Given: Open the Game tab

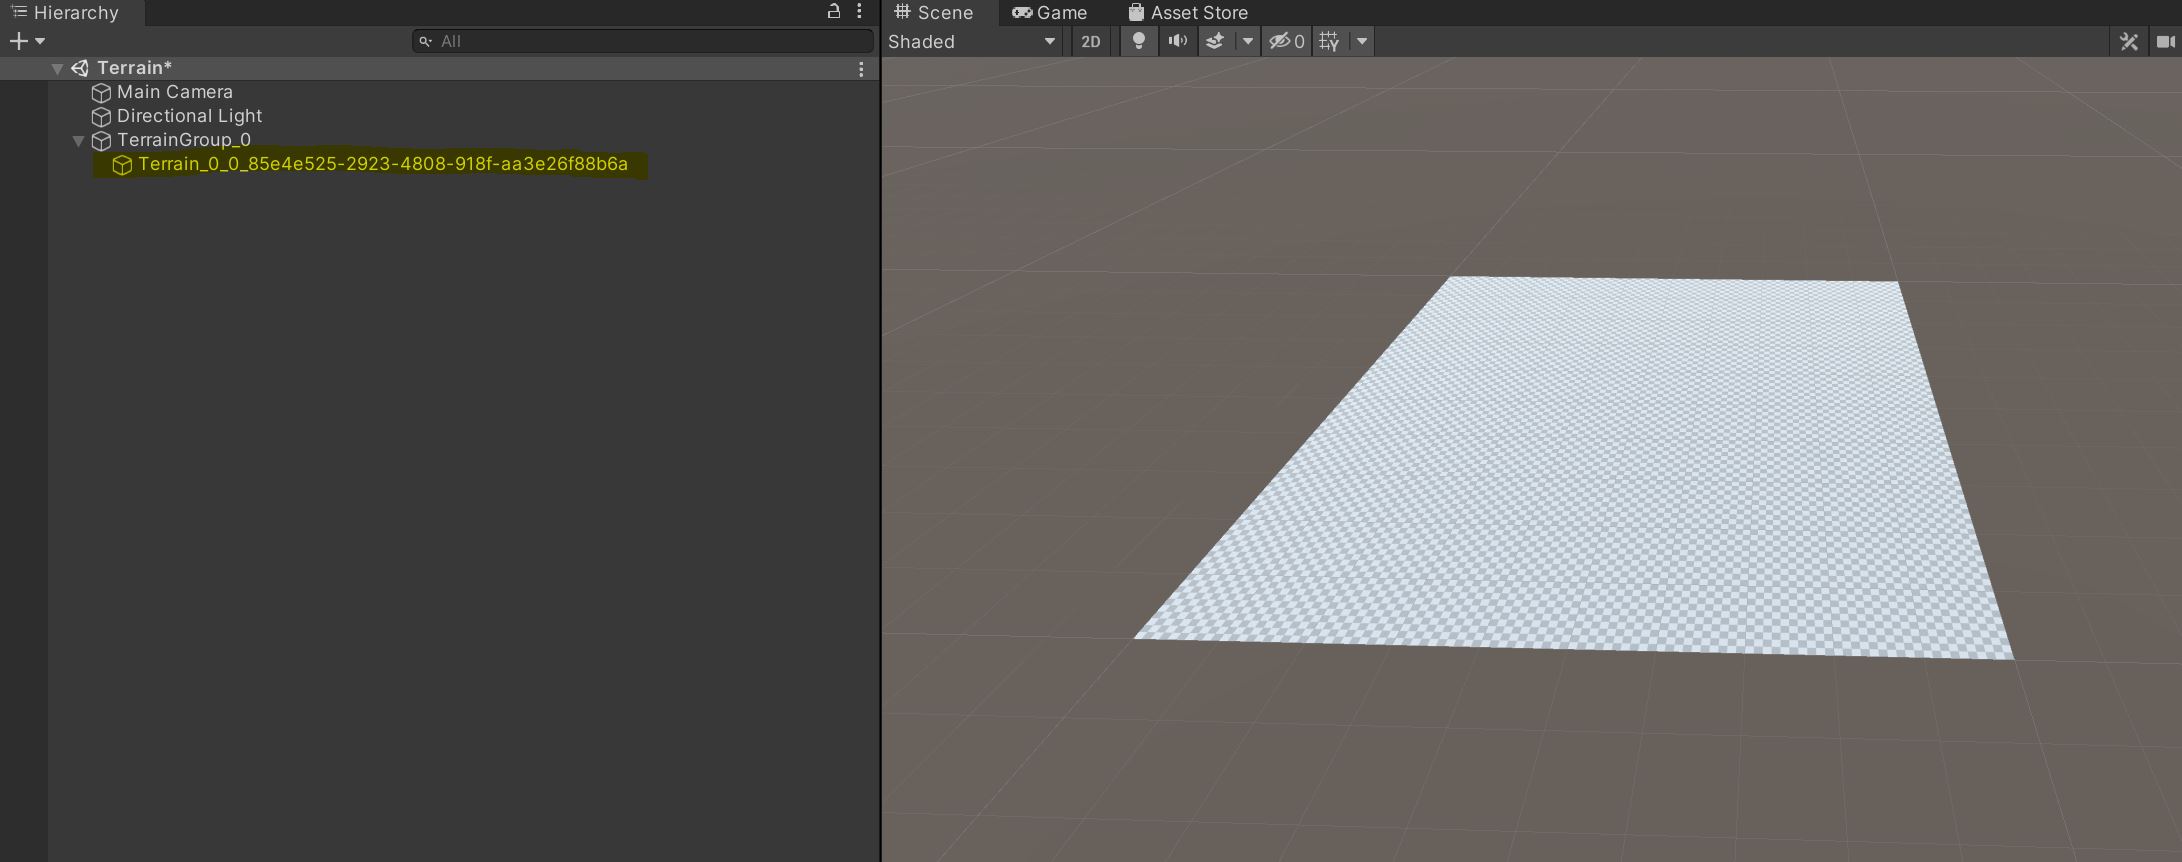Looking at the screenshot, I should coord(1049,13).
